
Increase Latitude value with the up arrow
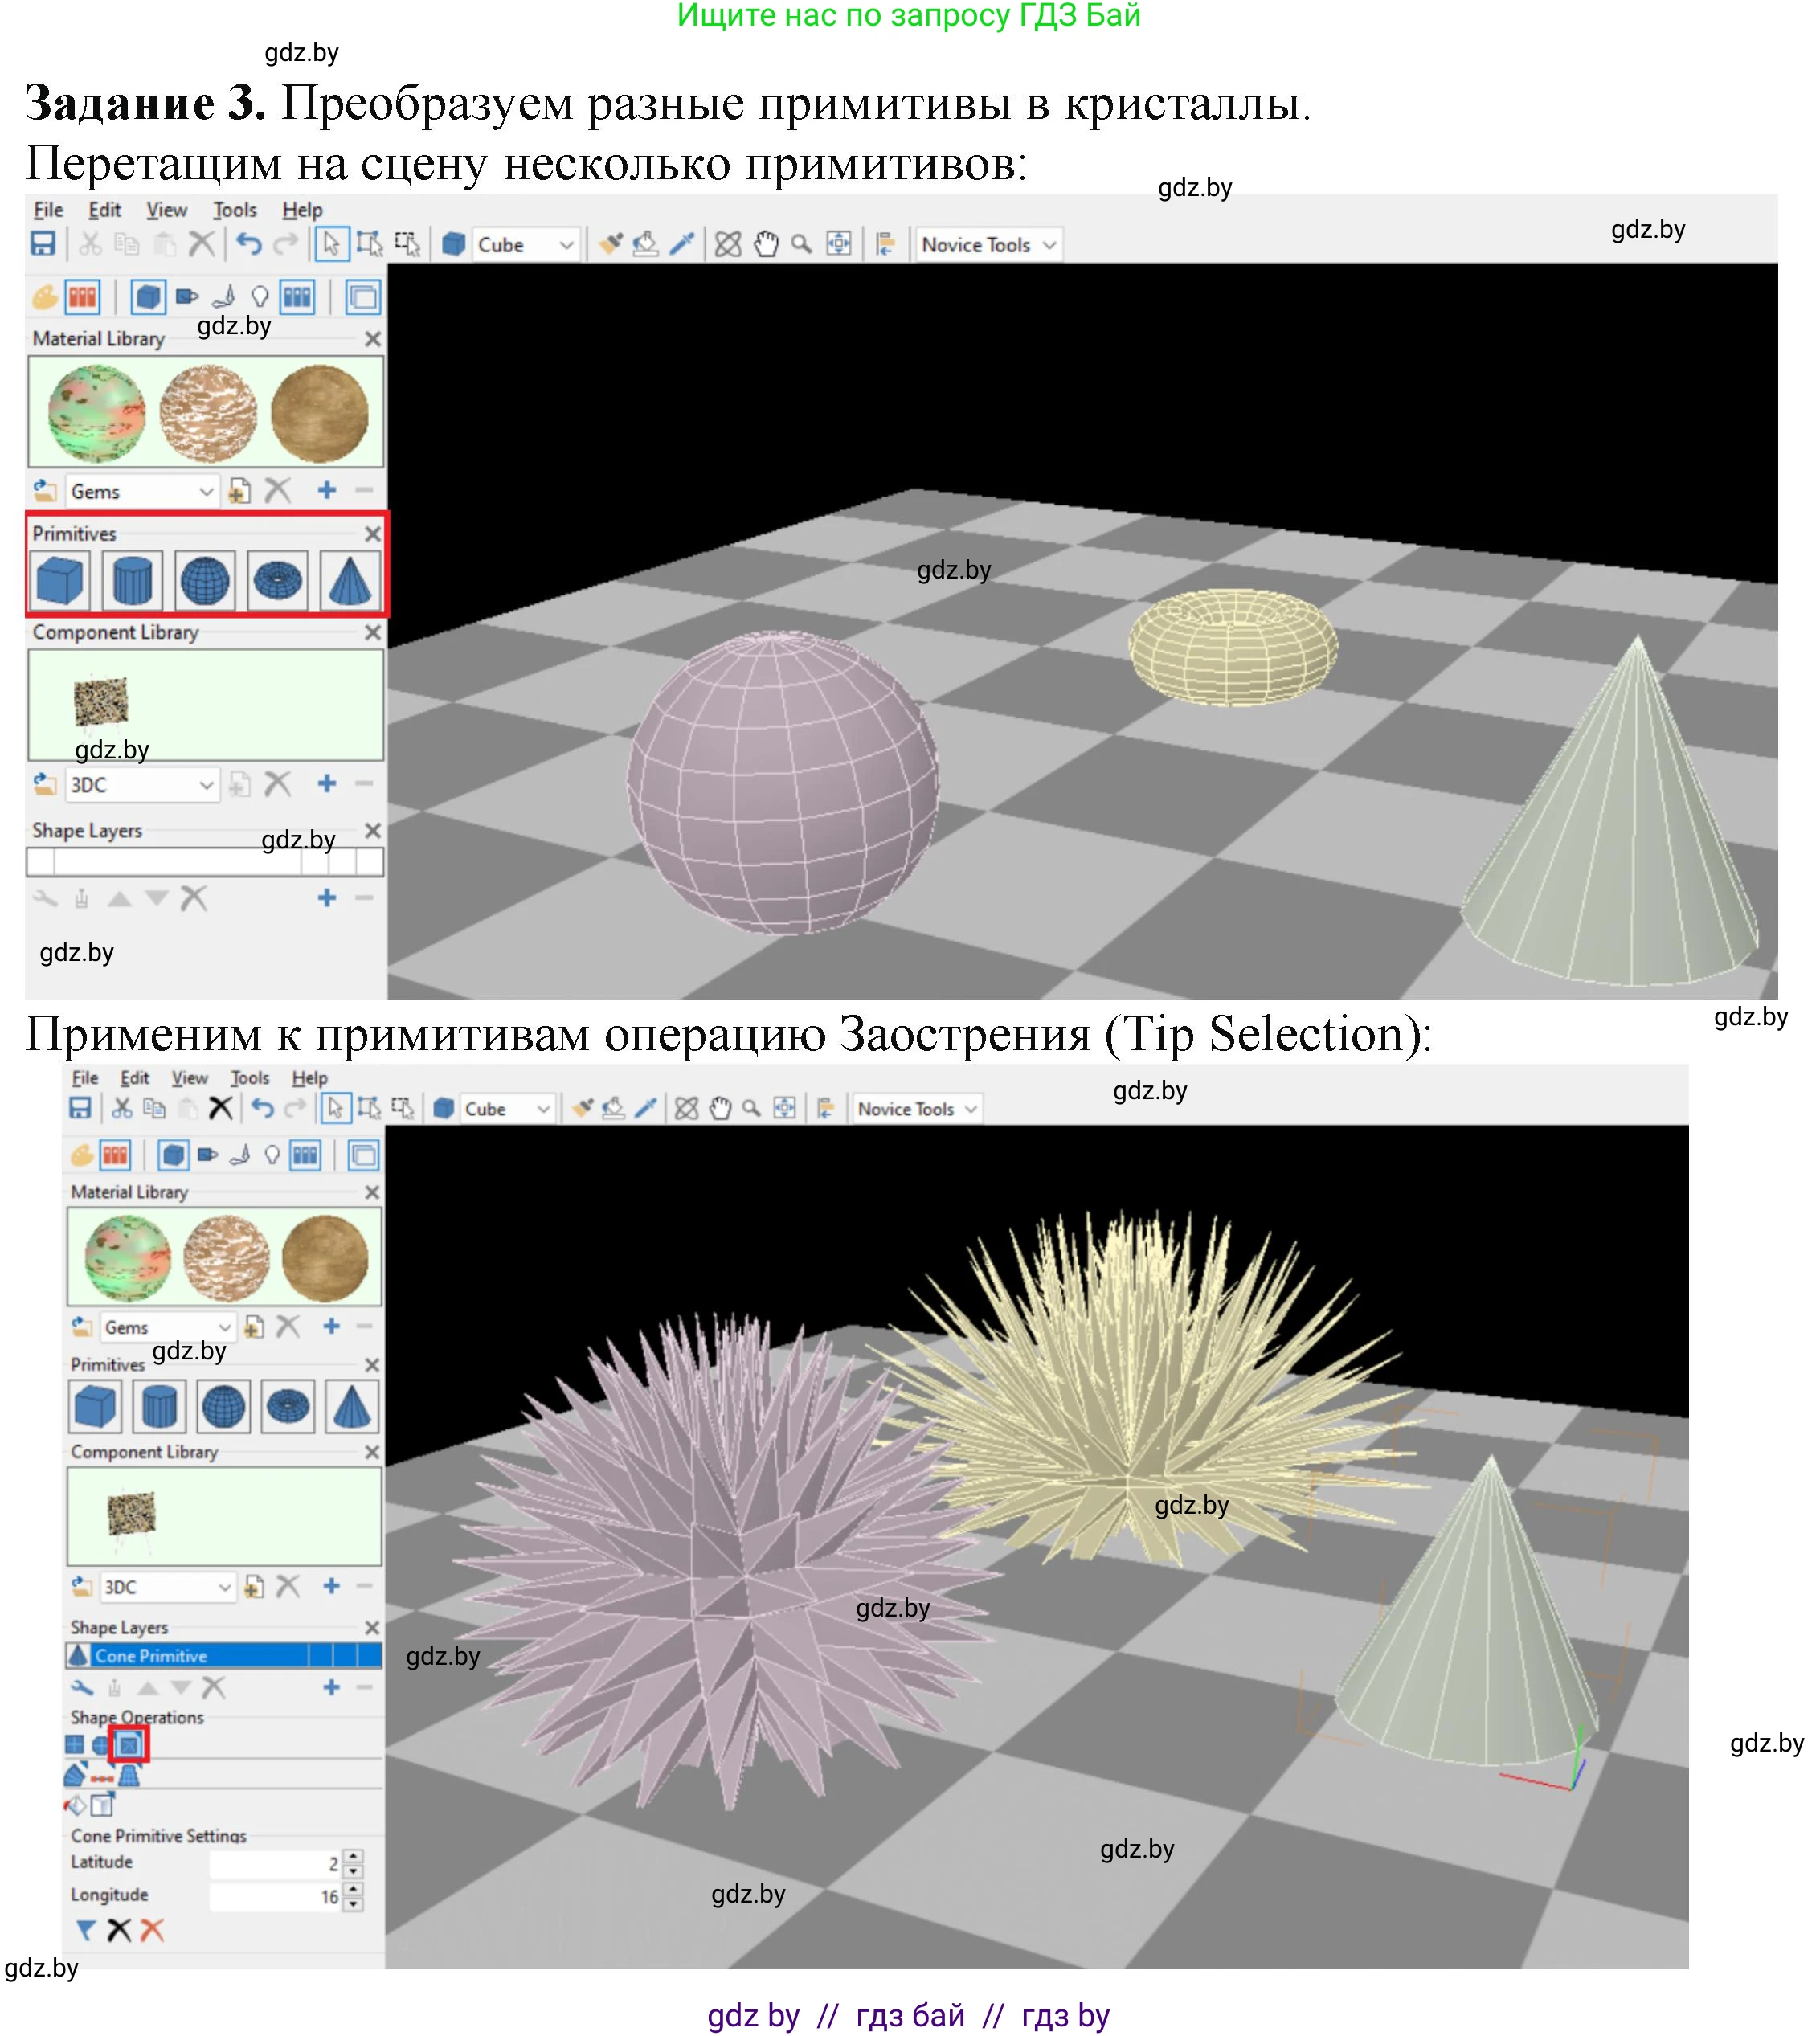[353, 1856]
